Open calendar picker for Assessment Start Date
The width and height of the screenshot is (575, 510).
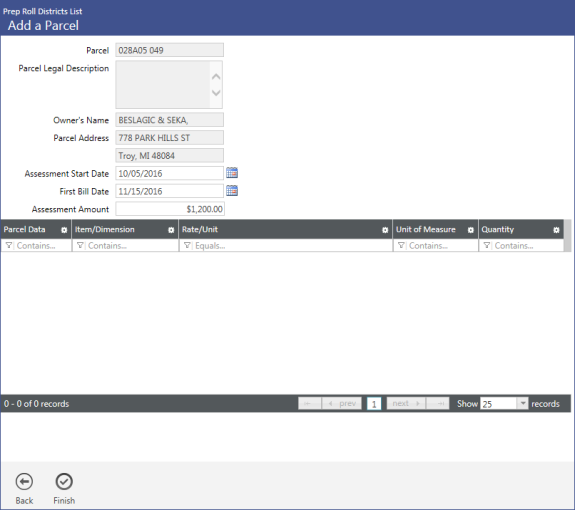[x=232, y=173]
